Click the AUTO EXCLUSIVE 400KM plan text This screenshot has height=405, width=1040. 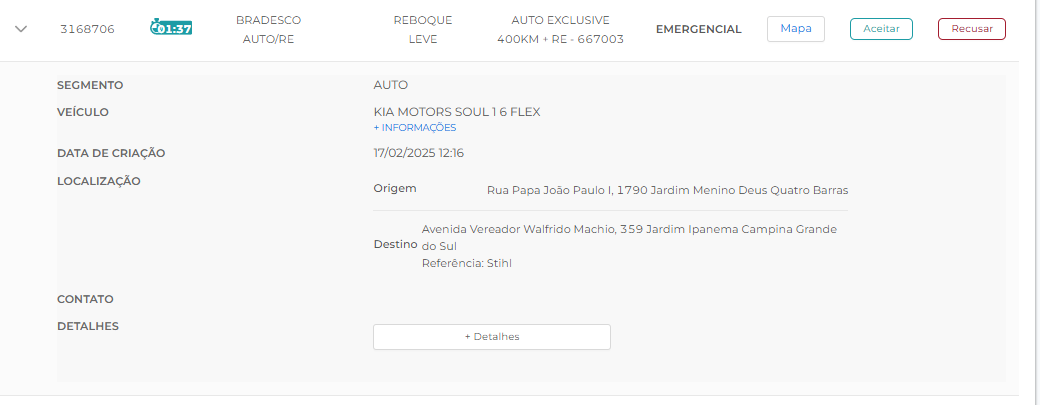coord(560,29)
